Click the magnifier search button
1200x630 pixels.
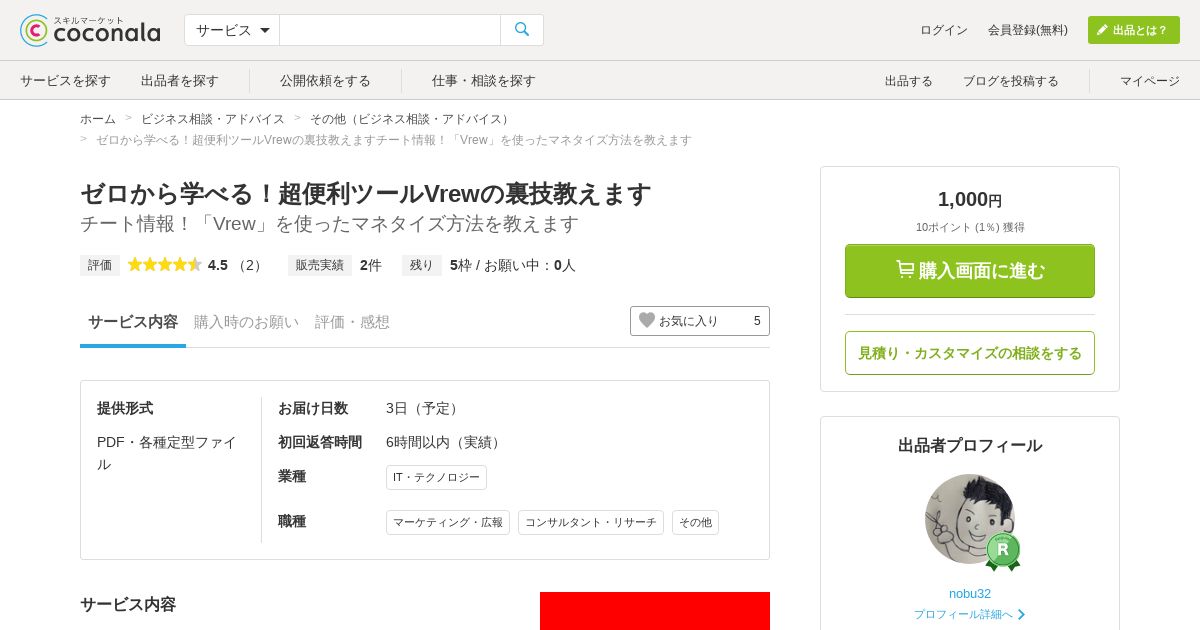[522, 30]
